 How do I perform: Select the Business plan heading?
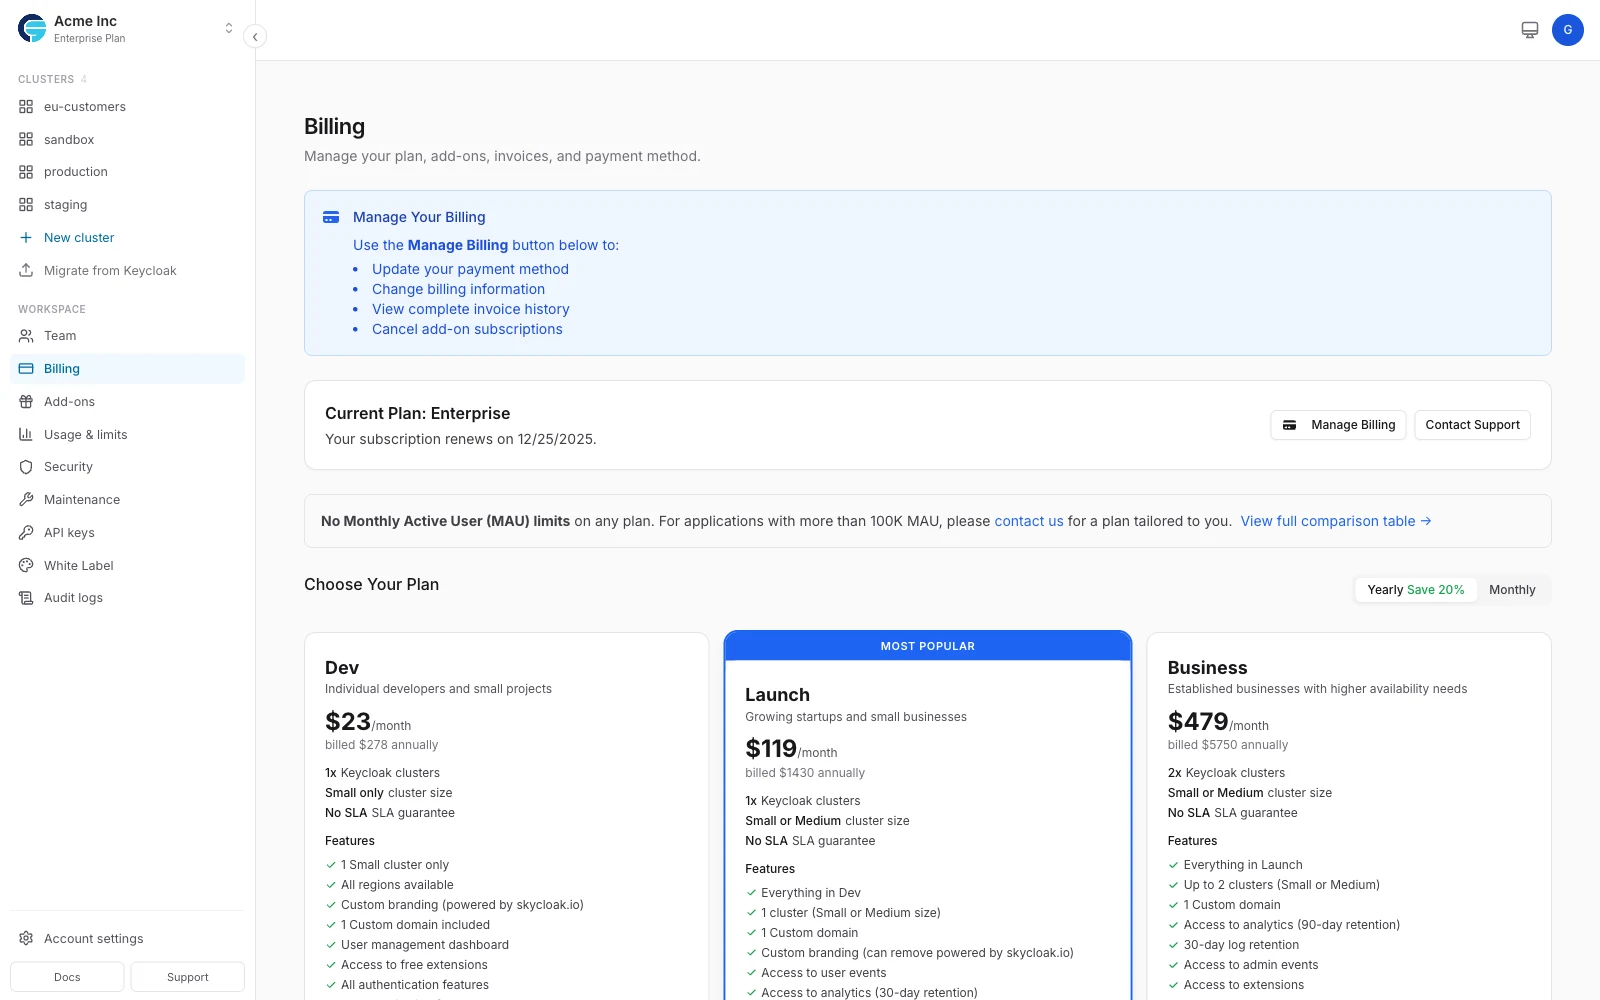tap(1207, 668)
